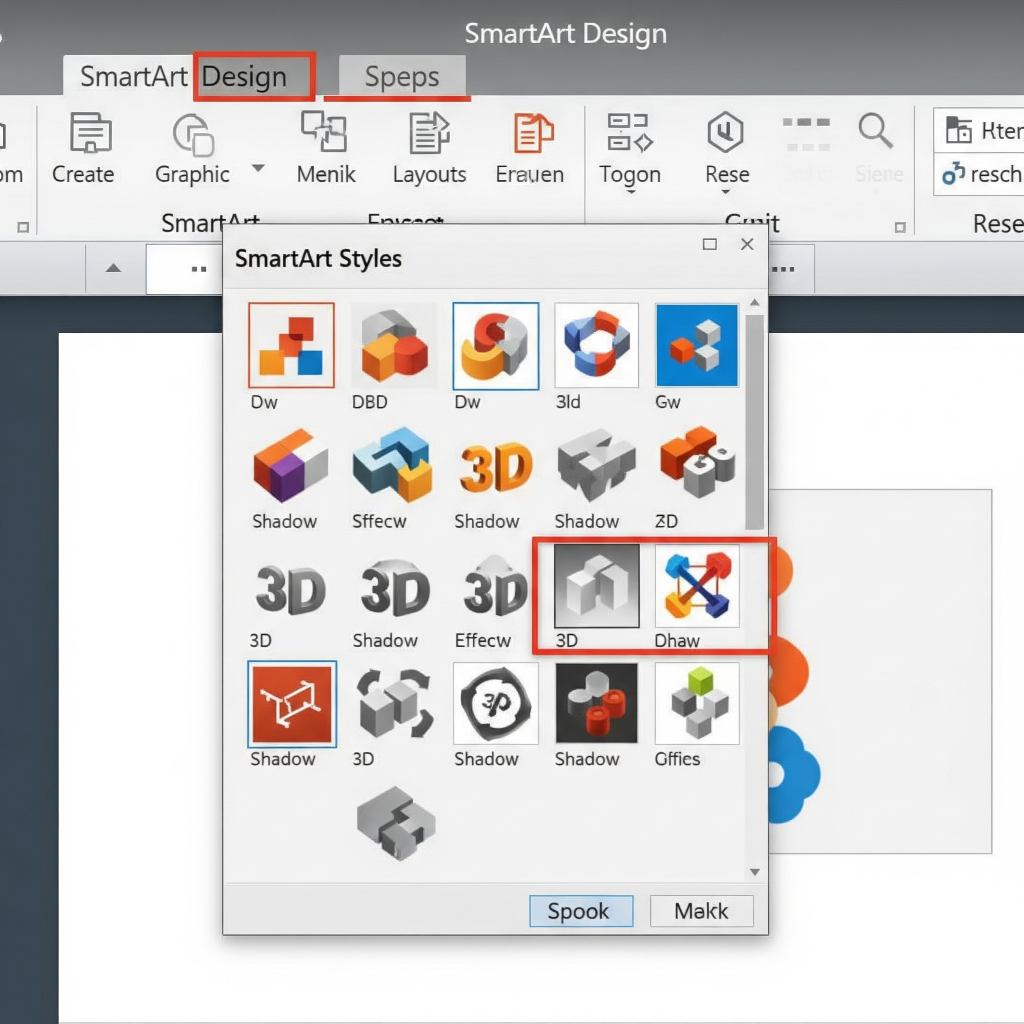Open the Speps ribbon tab
The width and height of the screenshot is (1024, 1024).
click(x=402, y=77)
